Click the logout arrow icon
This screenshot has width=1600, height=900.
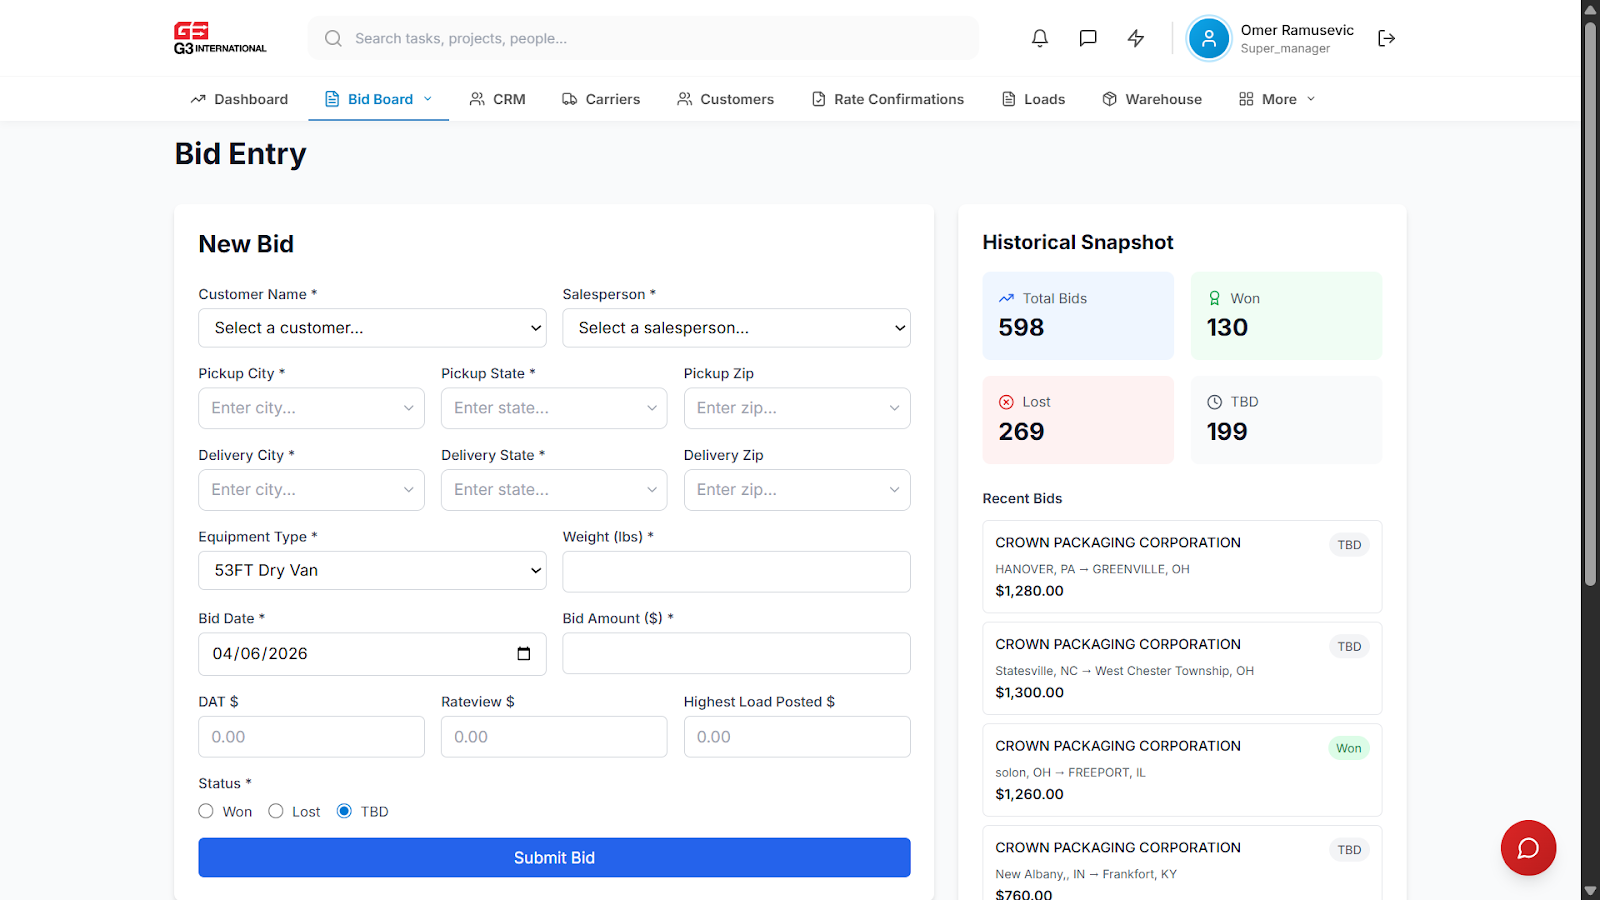coord(1386,38)
